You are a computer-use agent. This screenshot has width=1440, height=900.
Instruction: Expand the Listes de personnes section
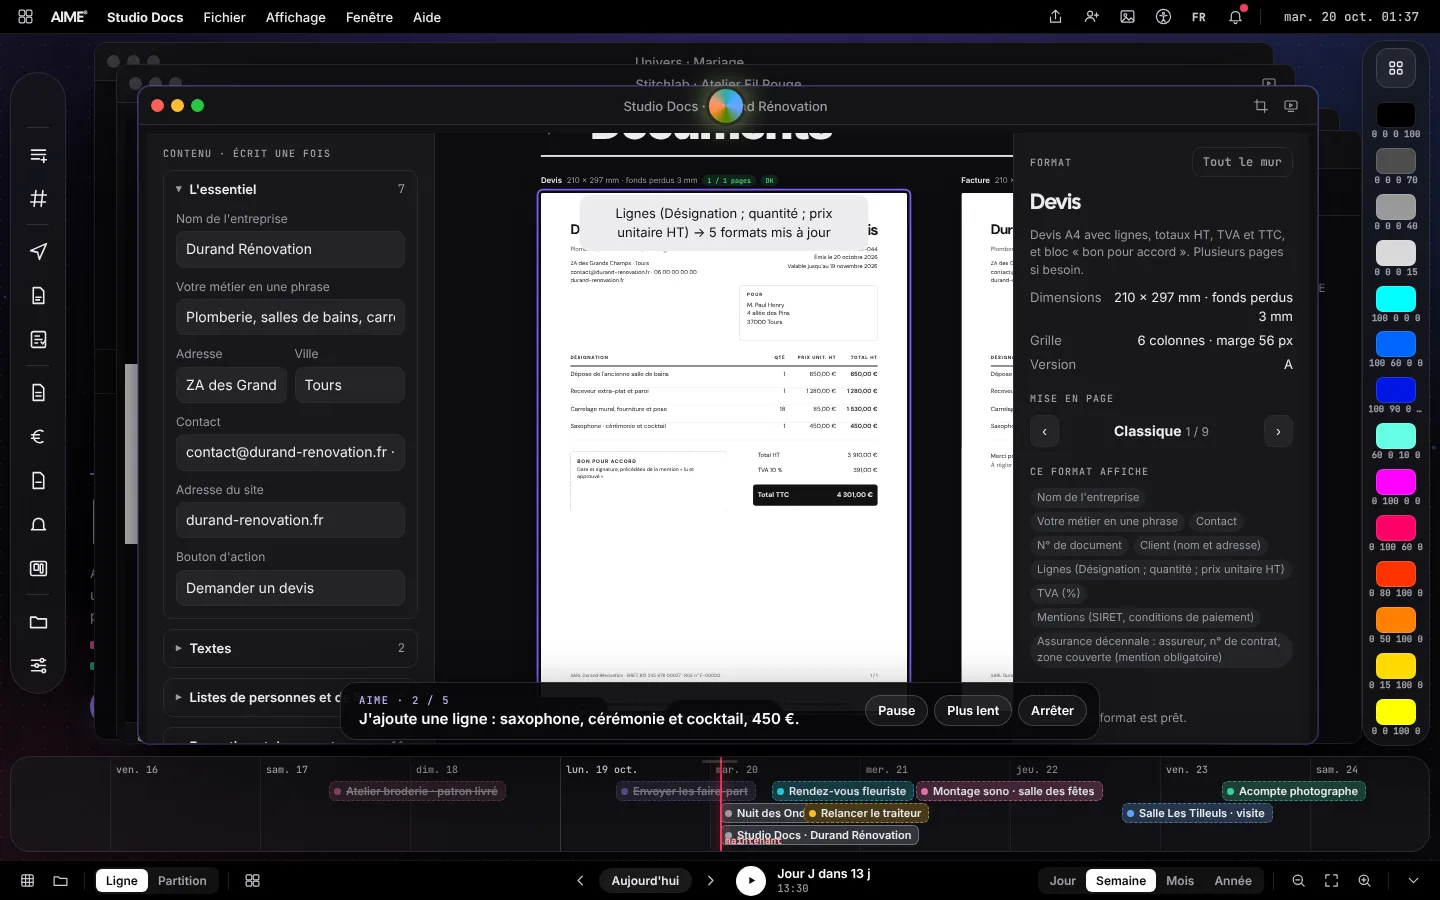pos(290,698)
